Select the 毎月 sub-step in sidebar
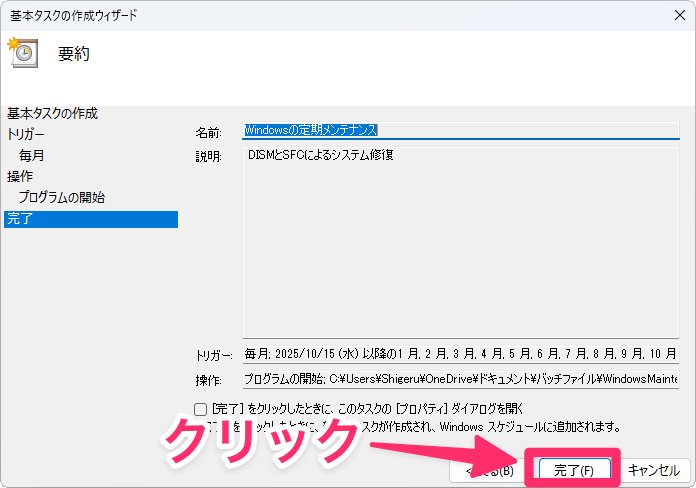 (32, 156)
